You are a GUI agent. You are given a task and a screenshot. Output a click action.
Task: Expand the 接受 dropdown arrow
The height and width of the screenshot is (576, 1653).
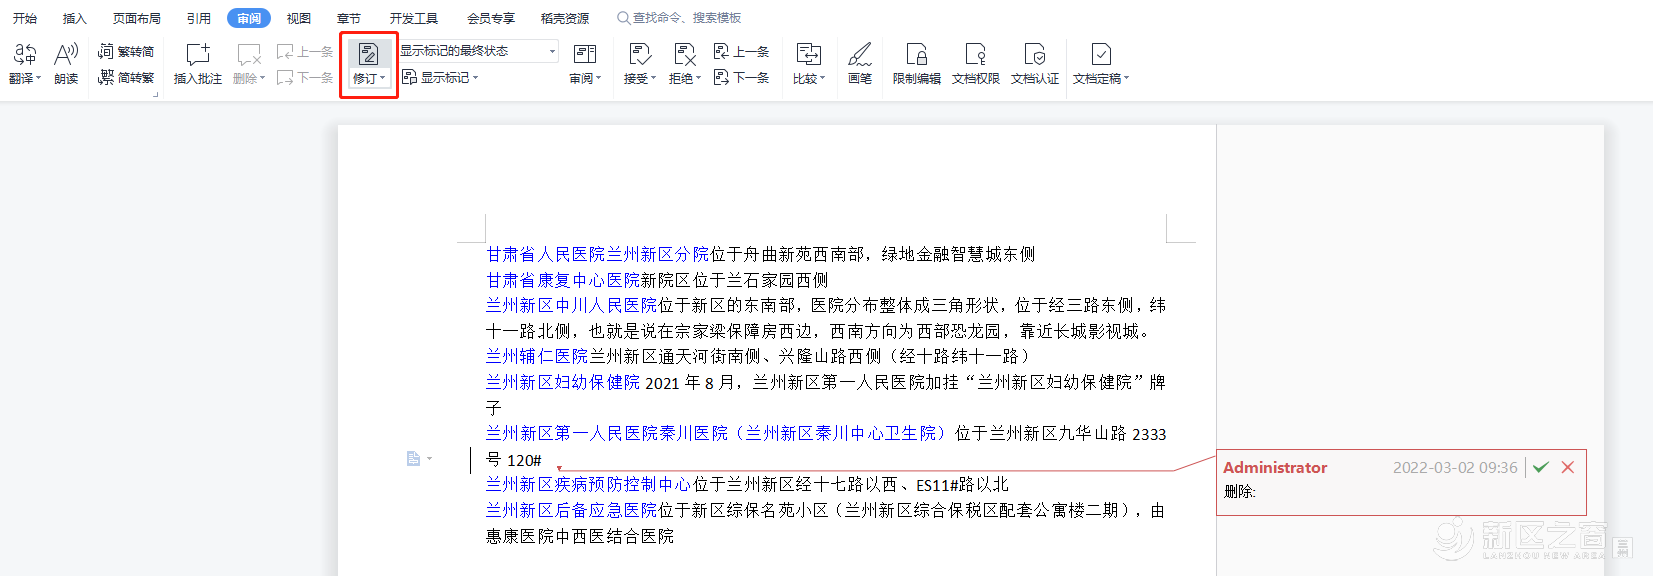click(x=653, y=78)
